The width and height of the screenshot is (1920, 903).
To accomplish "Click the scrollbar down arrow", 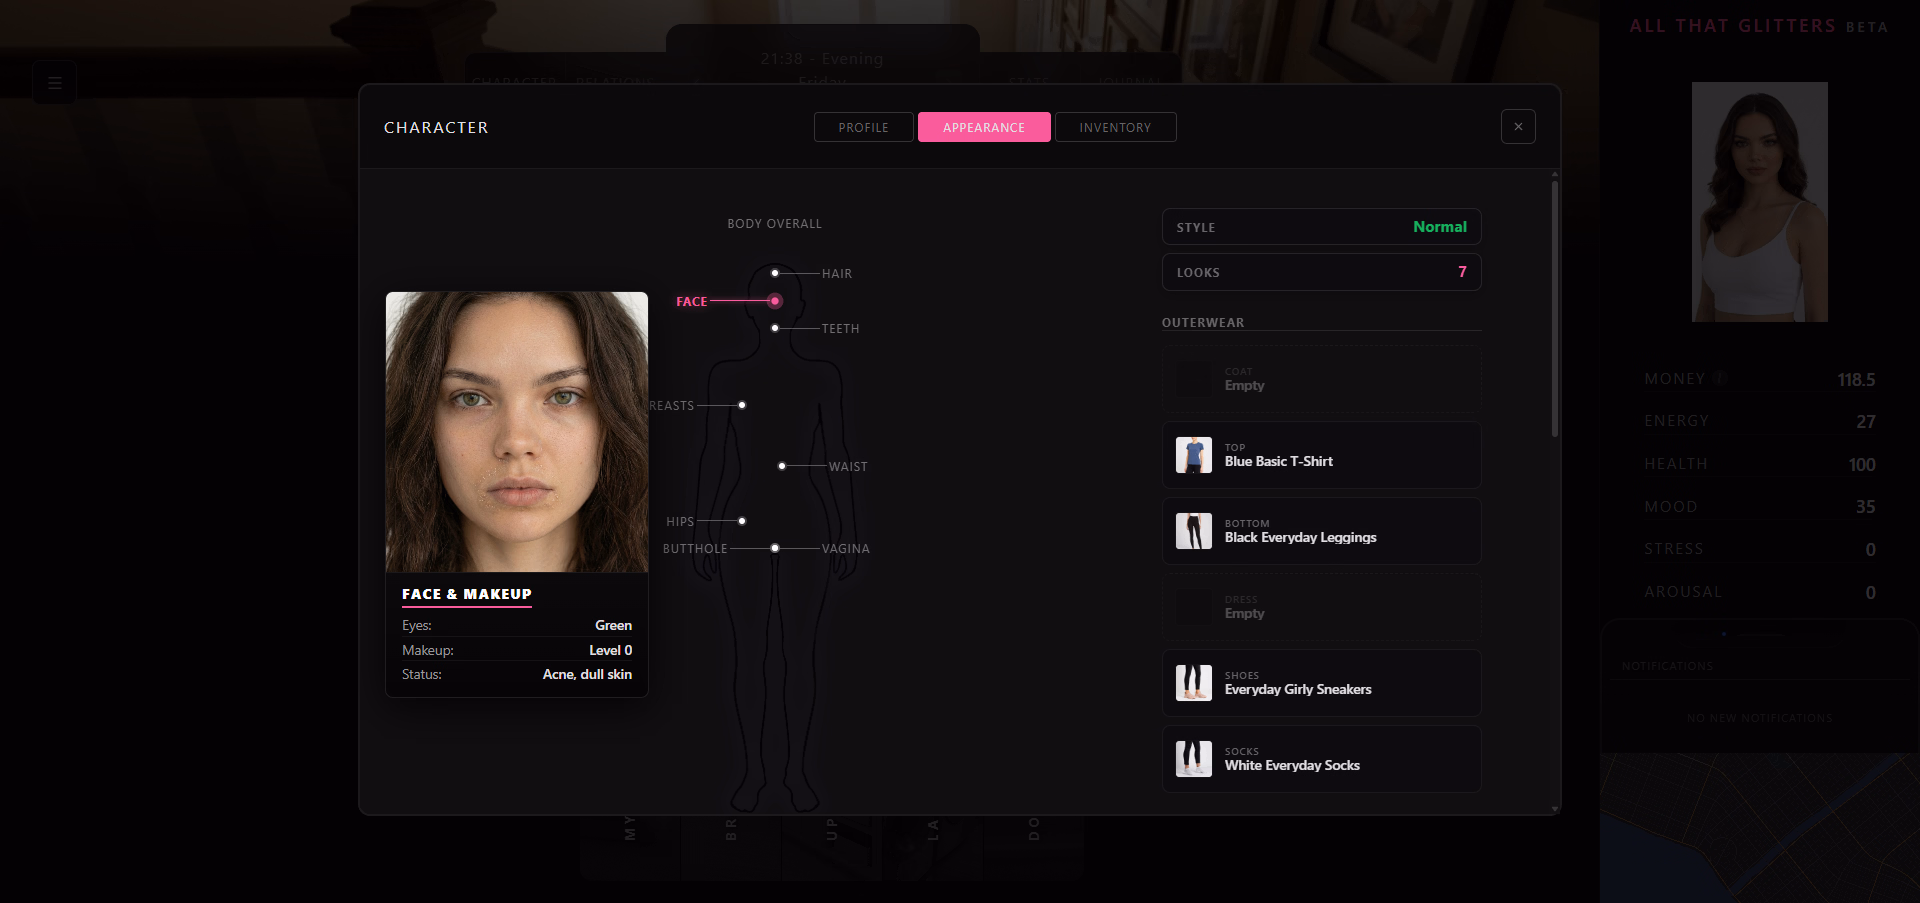I will click(x=1555, y=808).
